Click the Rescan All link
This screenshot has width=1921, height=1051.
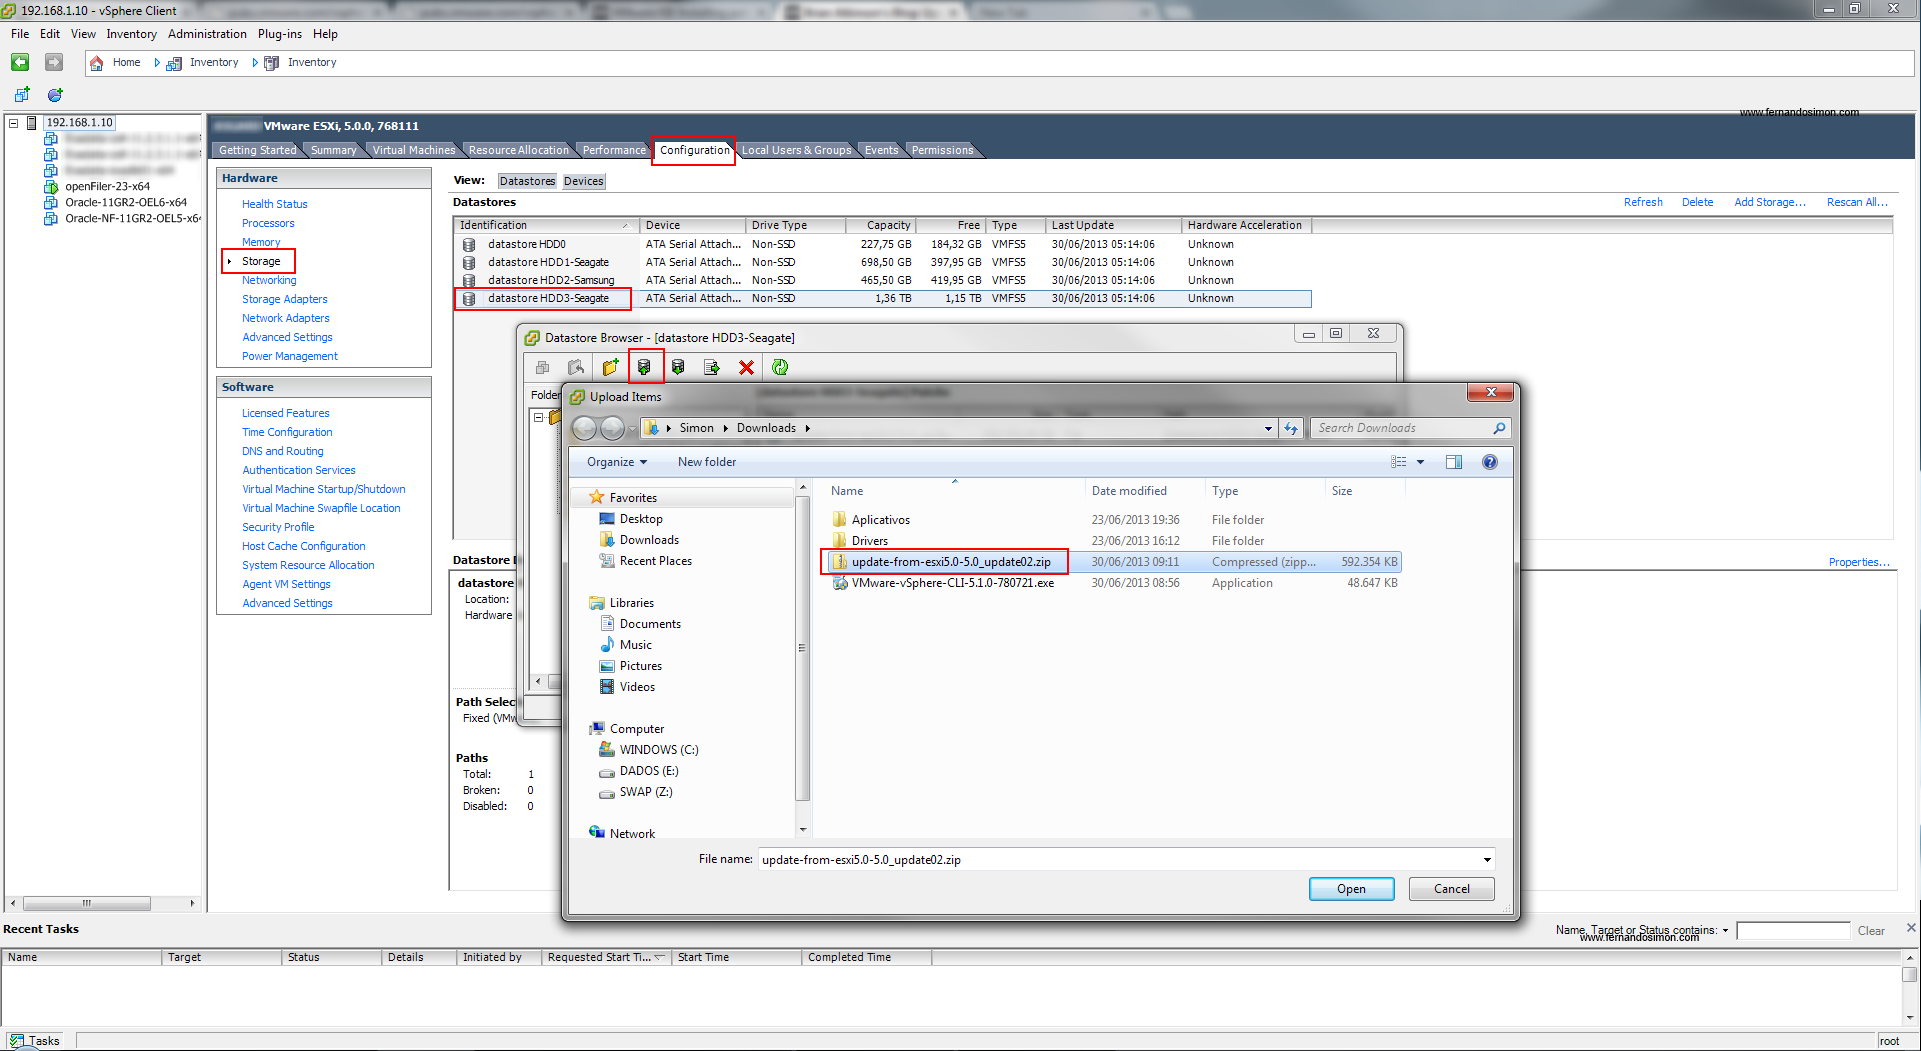click(x=1857, y=202)
